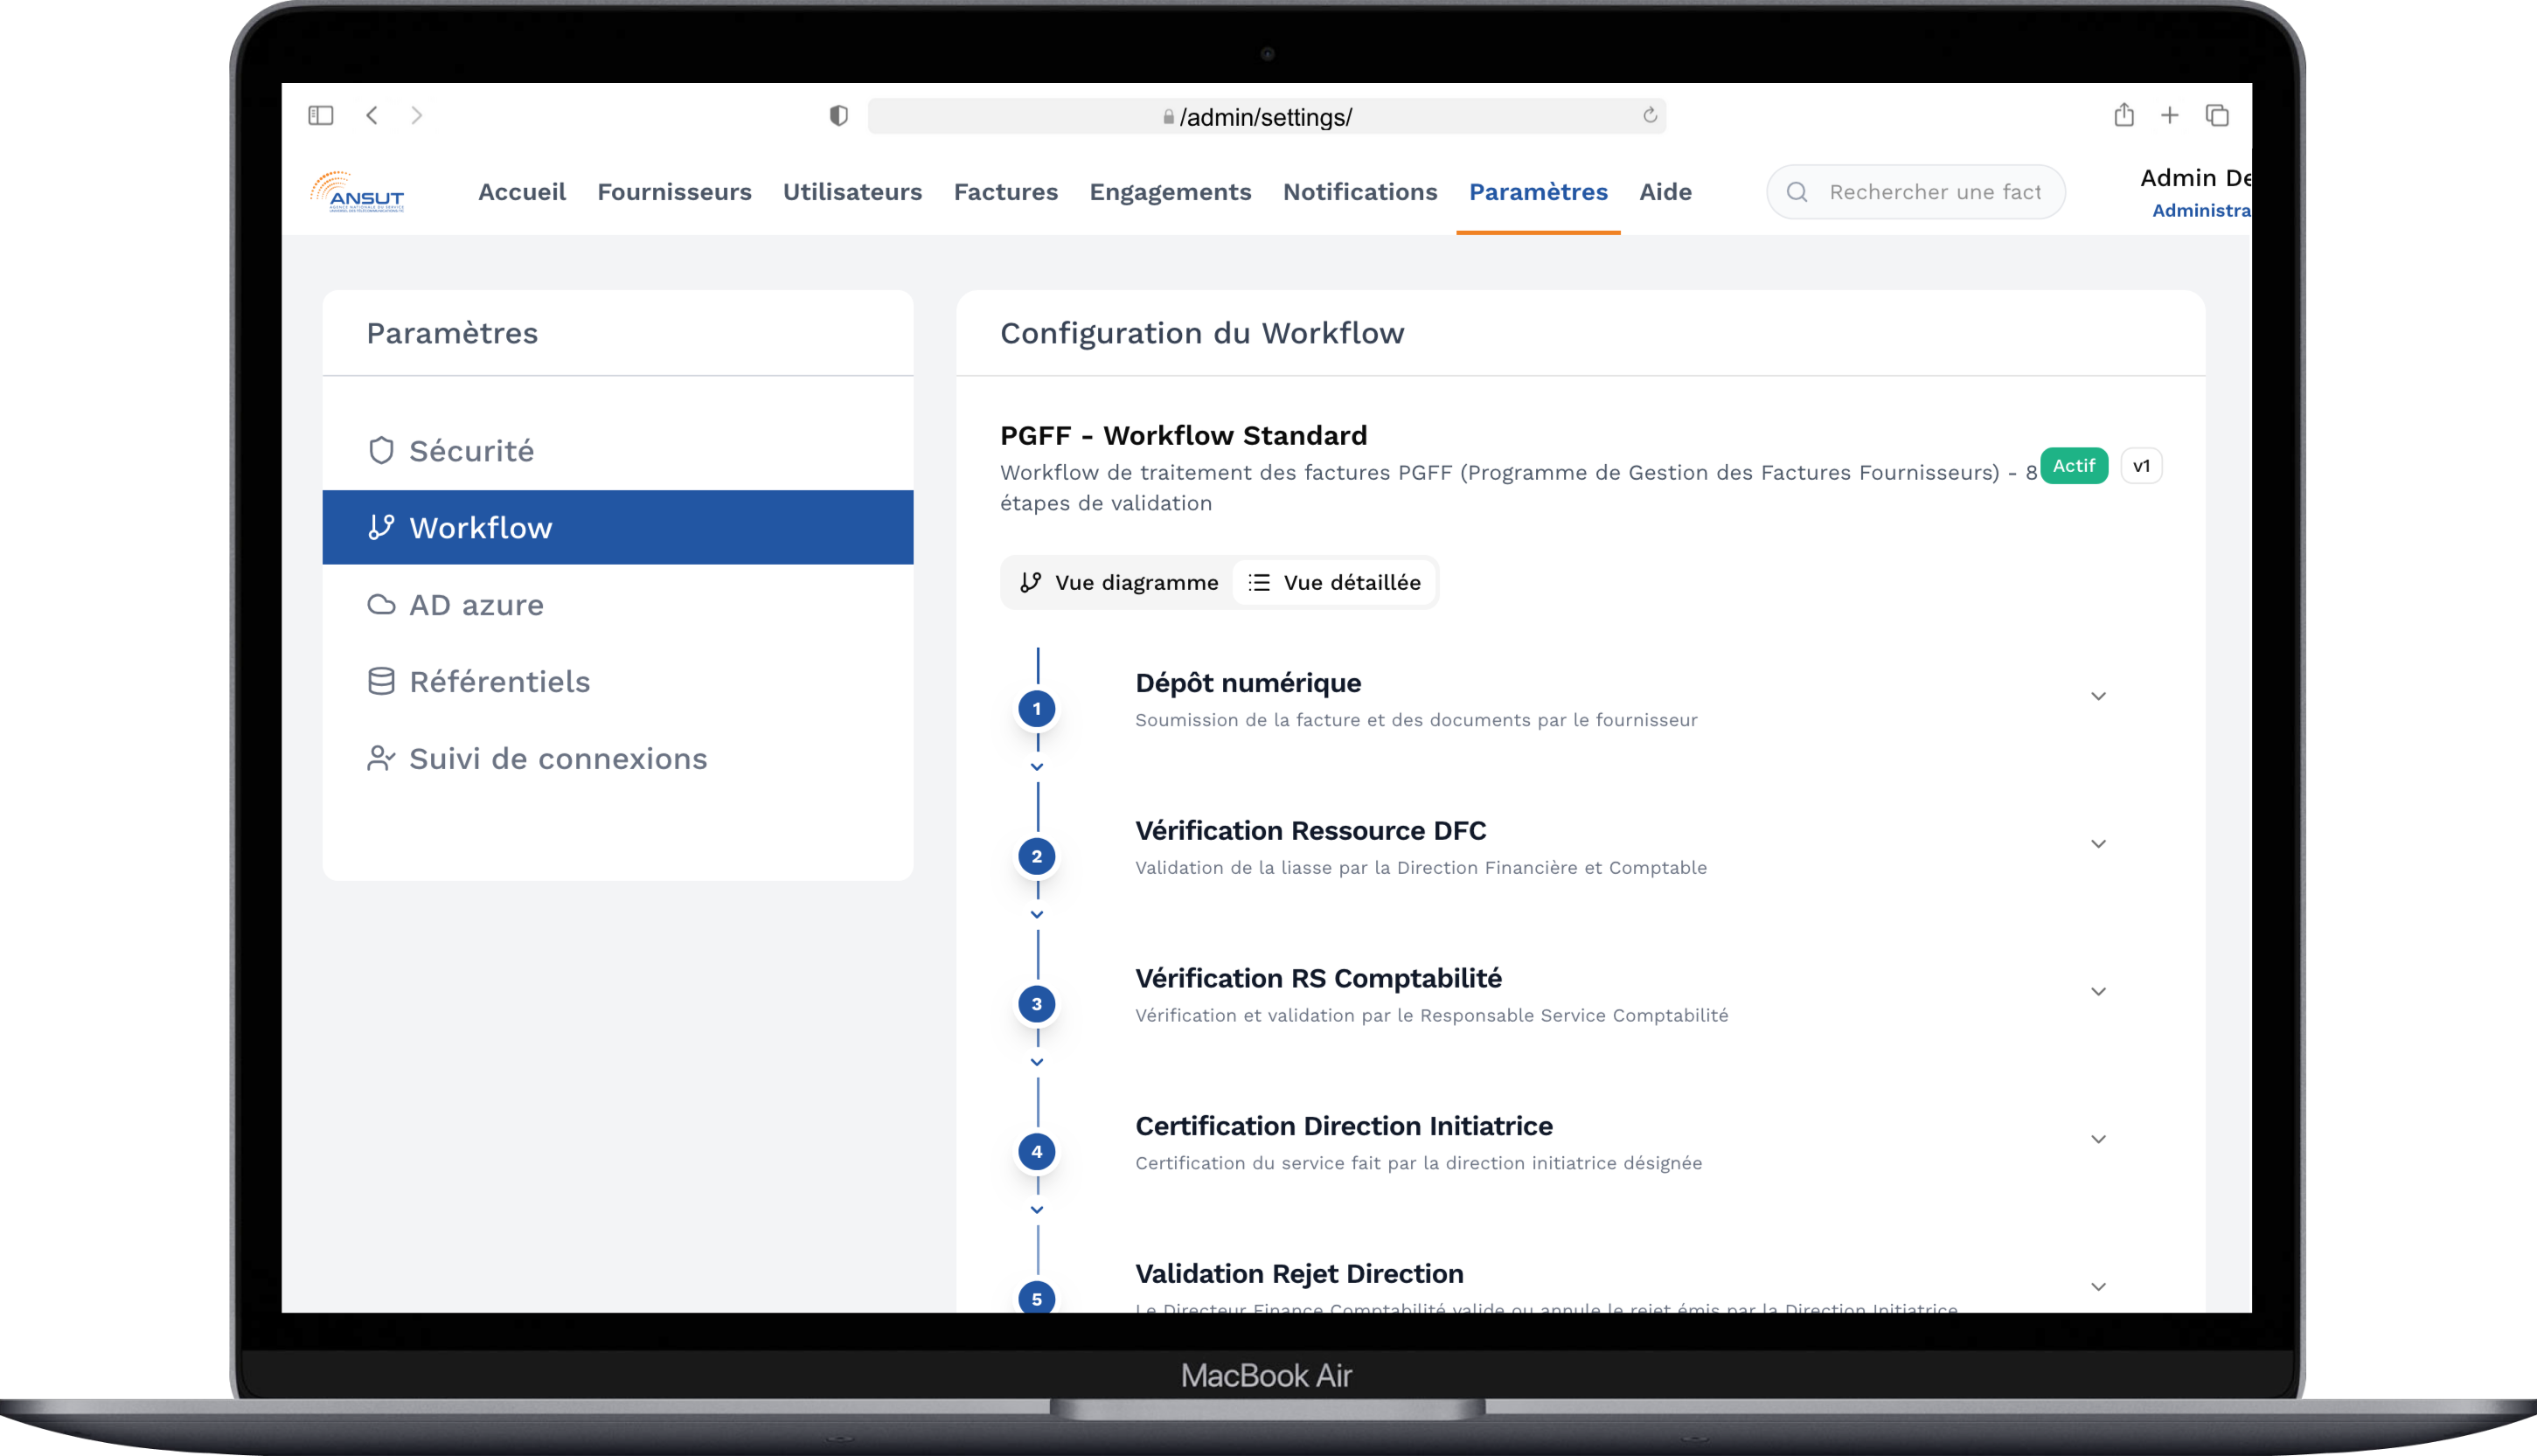
Task: Click the step 4 circle marker
Action: 1037,1152
